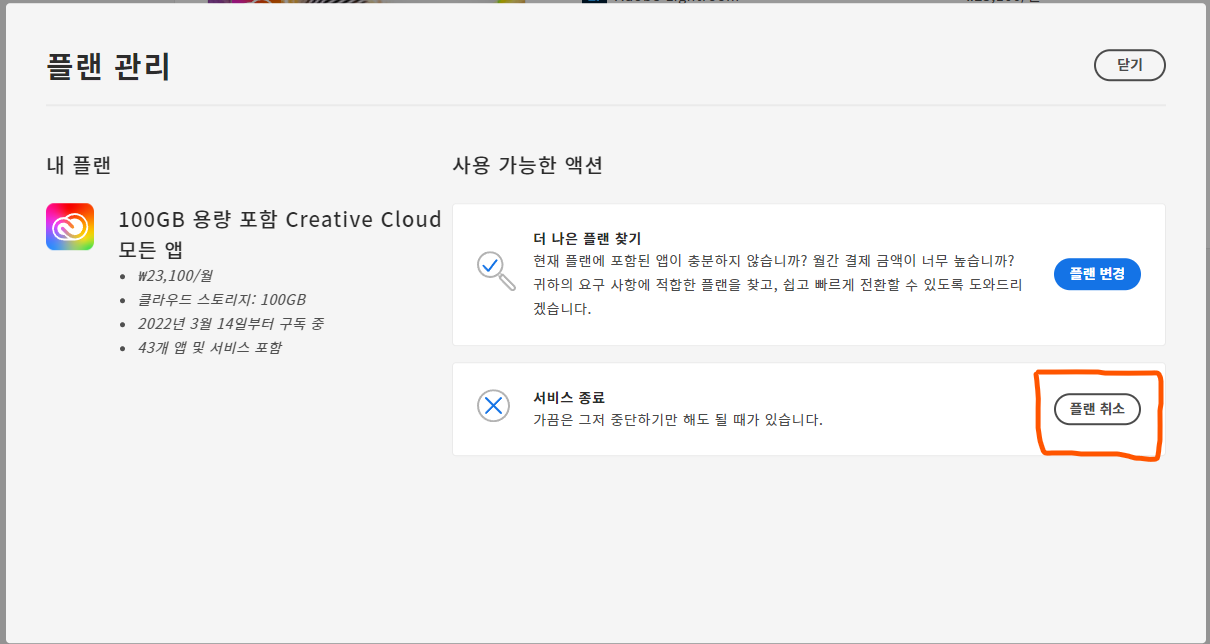Select the 더 나은 플랜 찾기 title
This screenshot has height=644, width=1210.
pos(587,238)
